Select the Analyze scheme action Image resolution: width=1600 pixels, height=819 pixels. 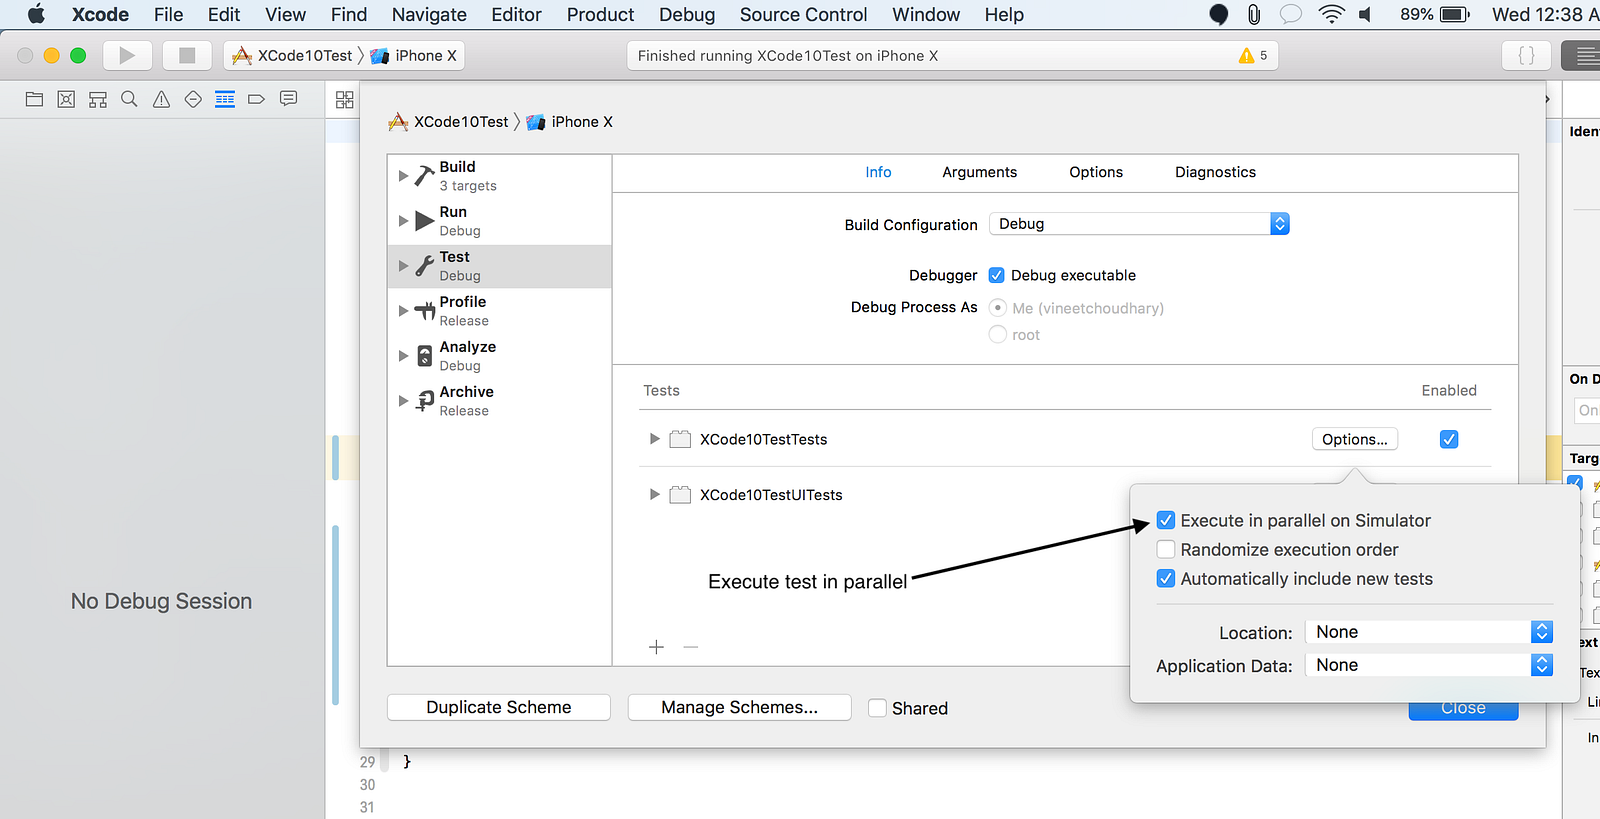click(499, 356)
